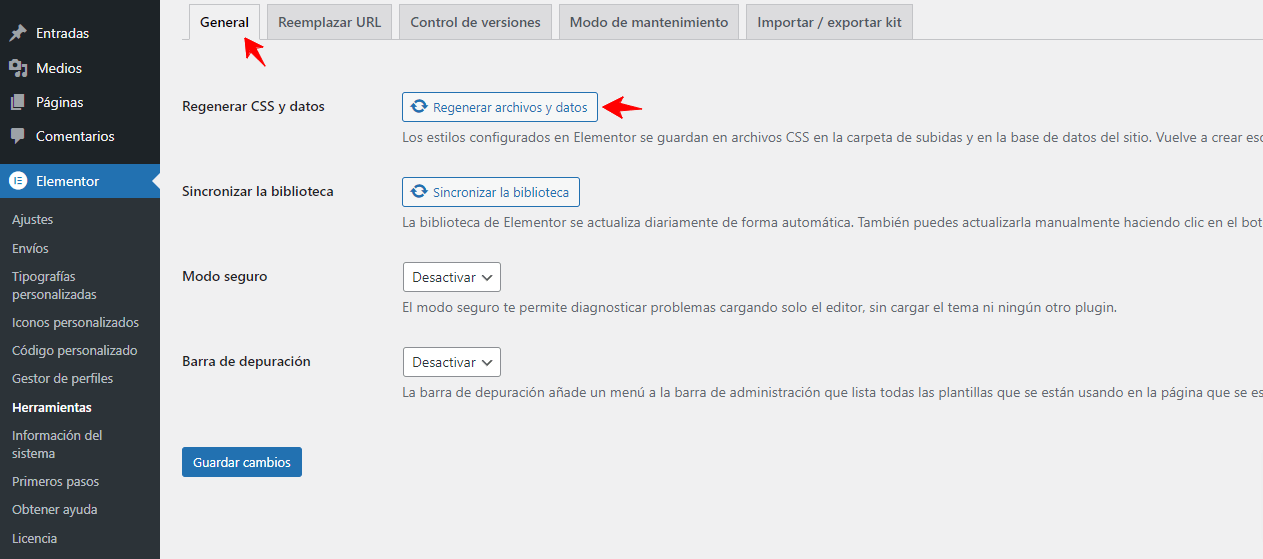This screenshot has width=1263, height=559.
Task: Go to Gestor de perfiles
Action: 62,378
